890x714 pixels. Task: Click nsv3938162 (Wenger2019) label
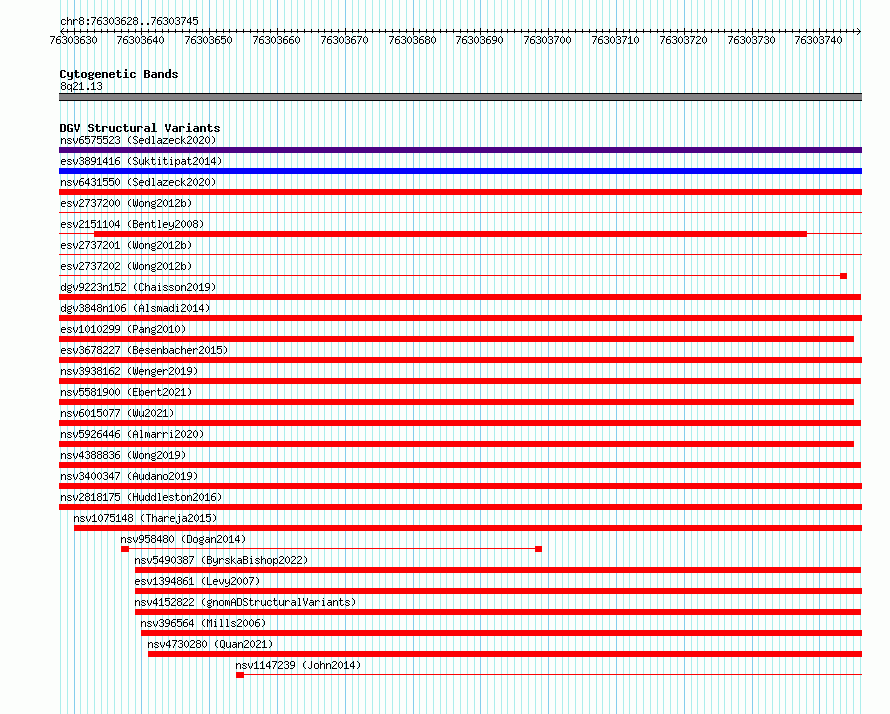tap(129, 371)
